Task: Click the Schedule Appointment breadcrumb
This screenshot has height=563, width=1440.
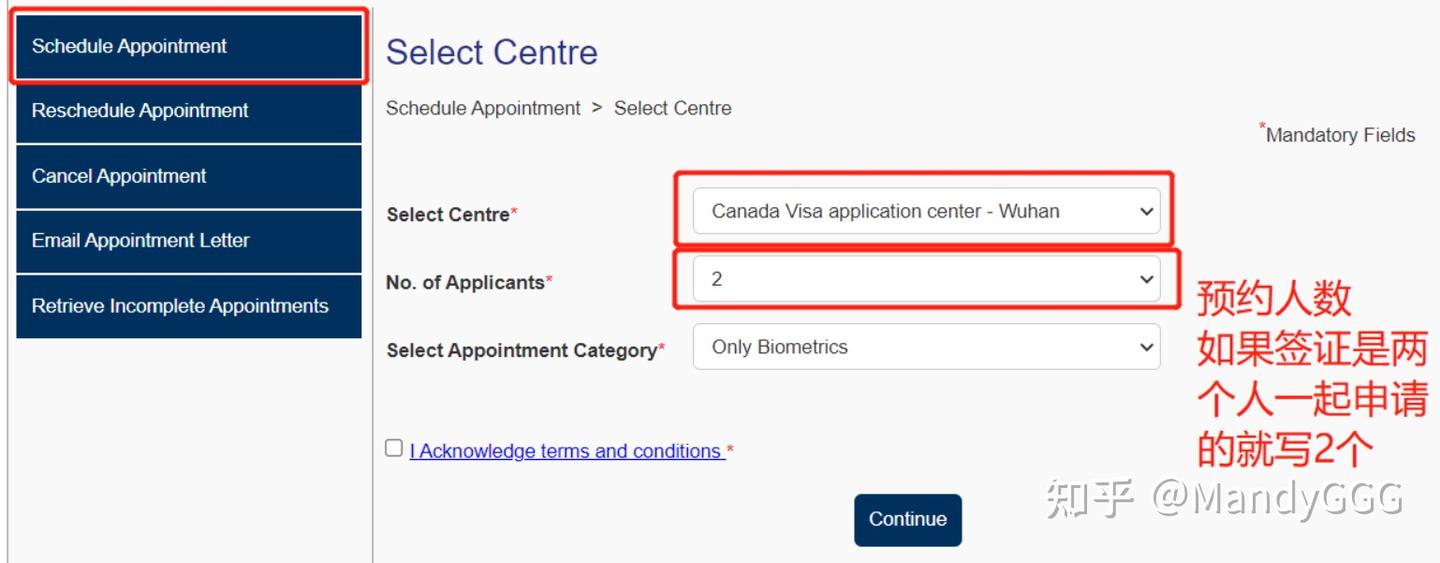Action: (483, 108)
